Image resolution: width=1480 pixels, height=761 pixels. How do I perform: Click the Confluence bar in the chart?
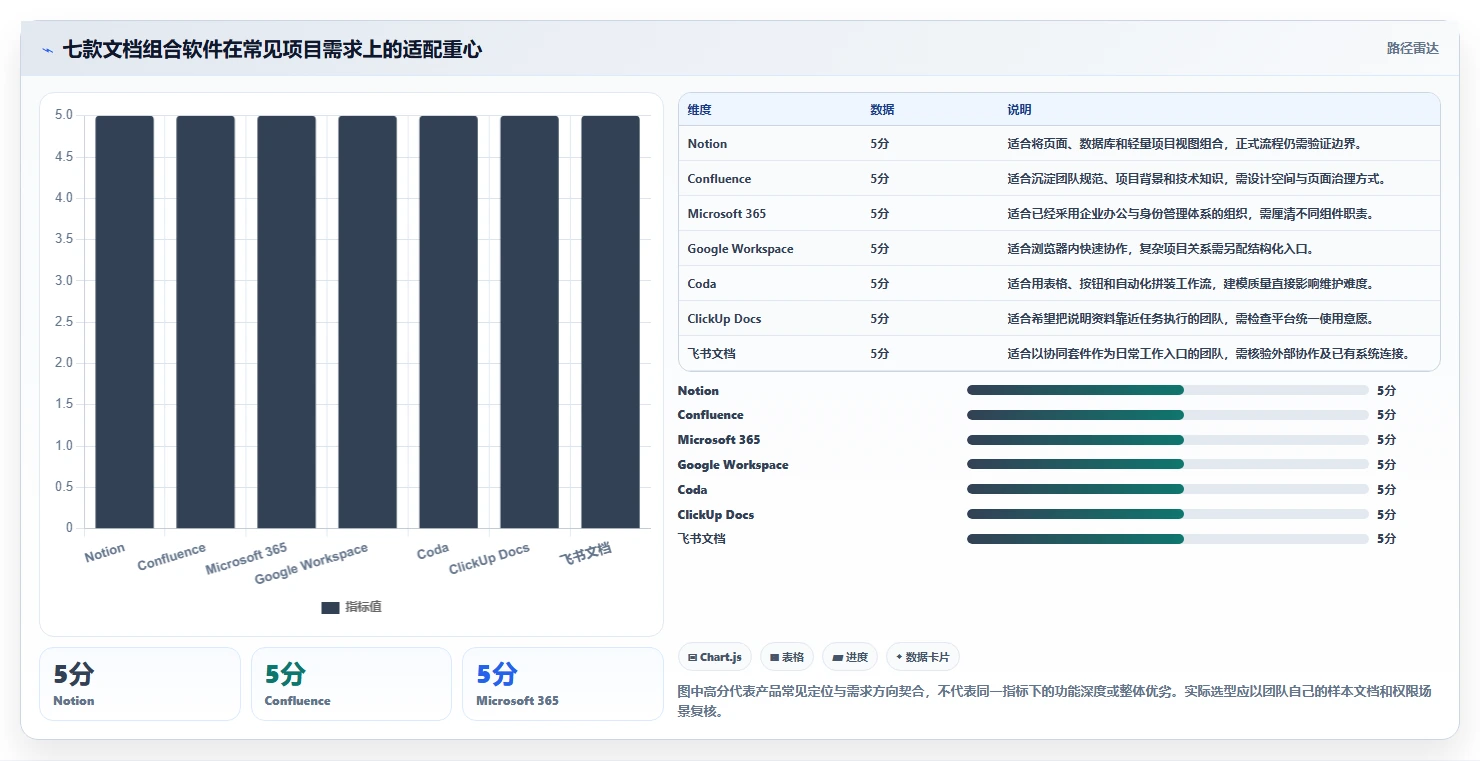point(206,322)
